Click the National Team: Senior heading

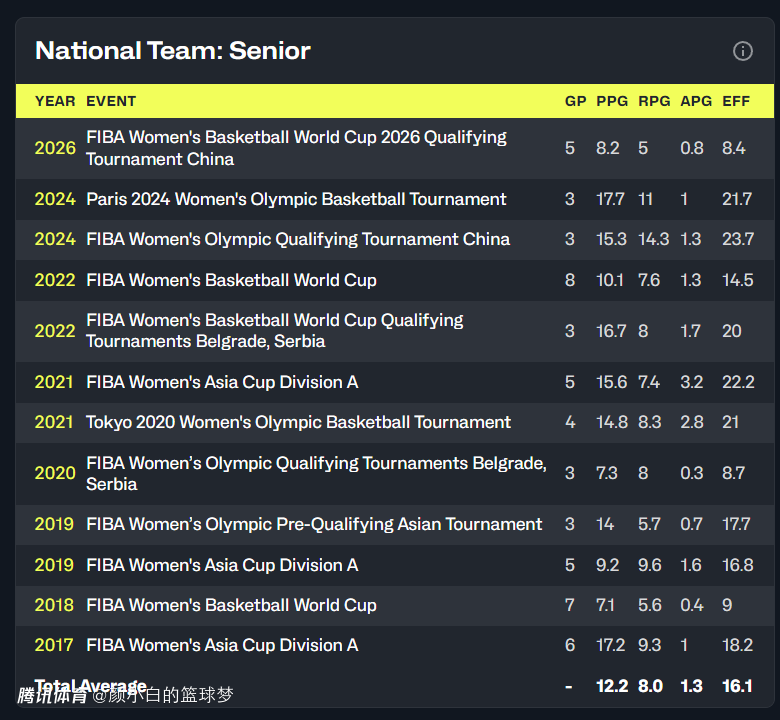173,50
